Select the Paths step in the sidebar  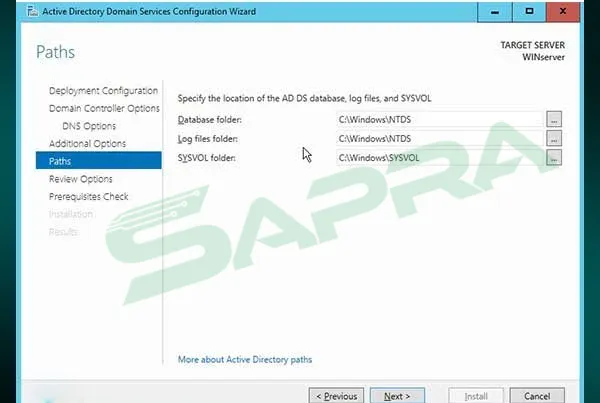click(x=62, y=161)
